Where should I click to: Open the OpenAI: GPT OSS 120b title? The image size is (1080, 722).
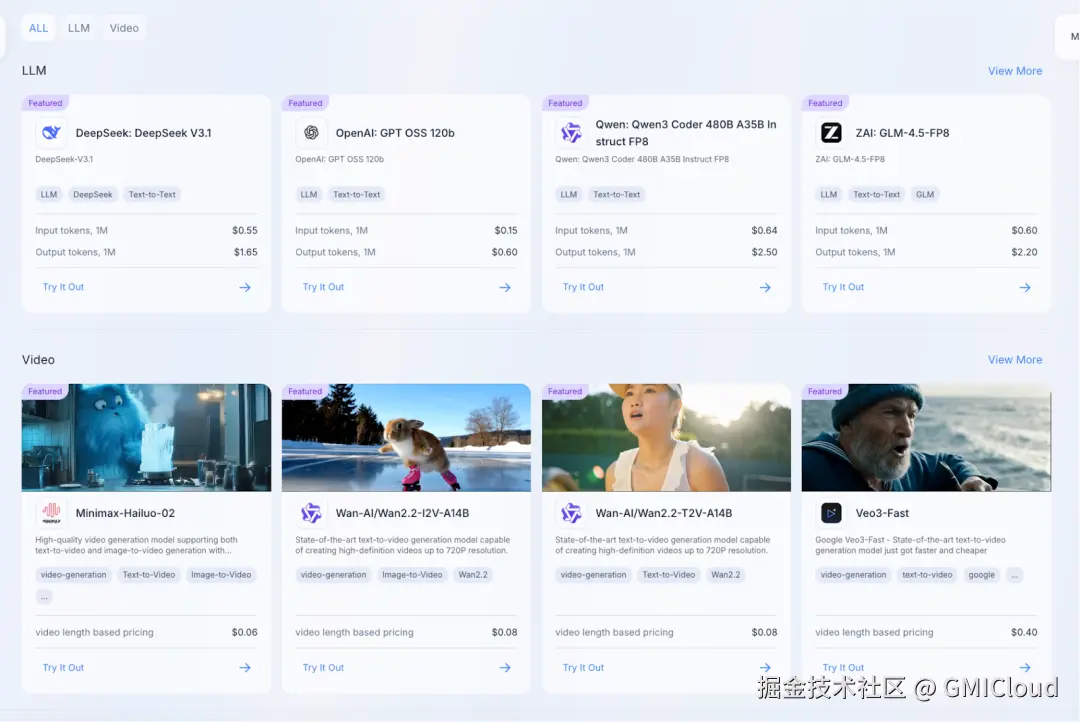[x=395, y=133]
